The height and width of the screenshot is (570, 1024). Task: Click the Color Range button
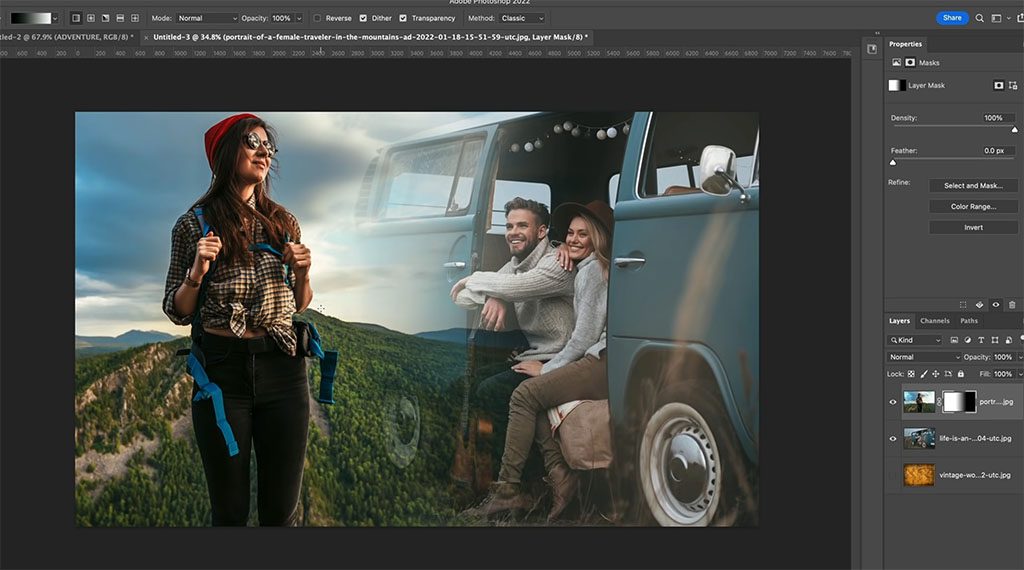pyautogui.click(x=973, y=206)
